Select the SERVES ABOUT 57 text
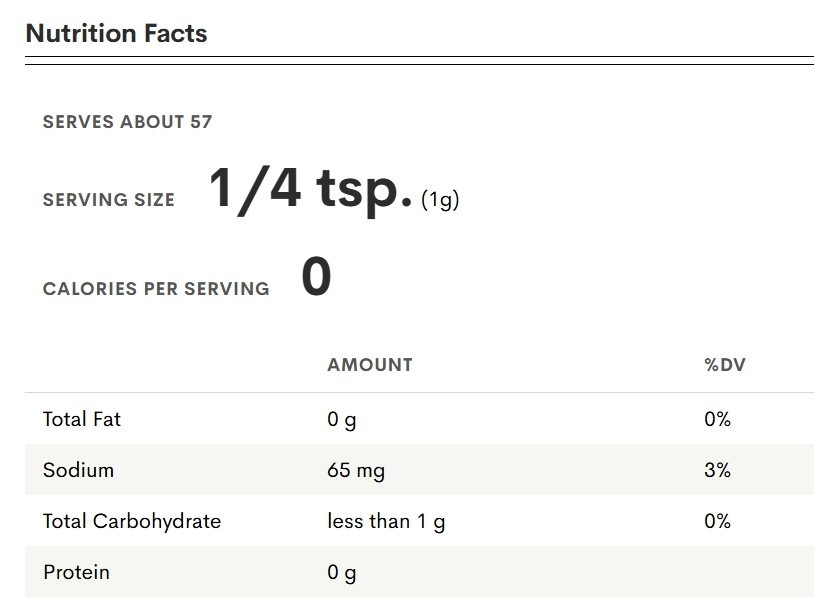The height and width of the screenshot is (600, 825). tap(127, 122)
